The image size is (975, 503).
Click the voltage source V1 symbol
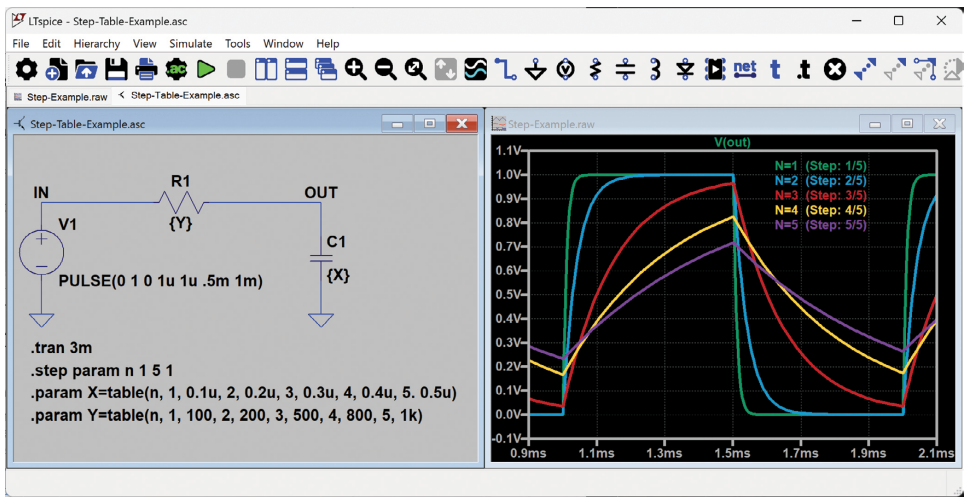[41, 252]
